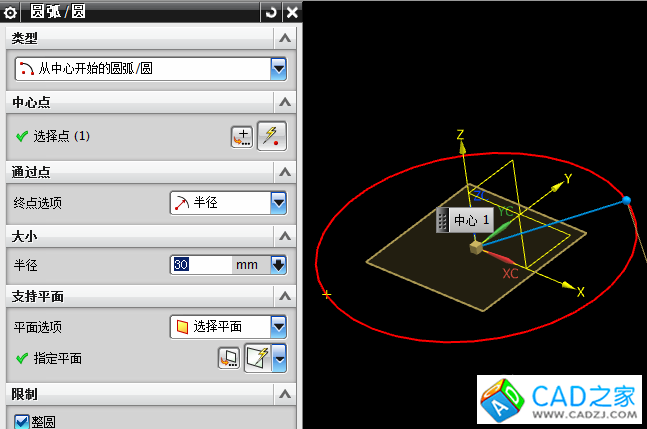Collapse the 中心点 section

coord(286,103)
